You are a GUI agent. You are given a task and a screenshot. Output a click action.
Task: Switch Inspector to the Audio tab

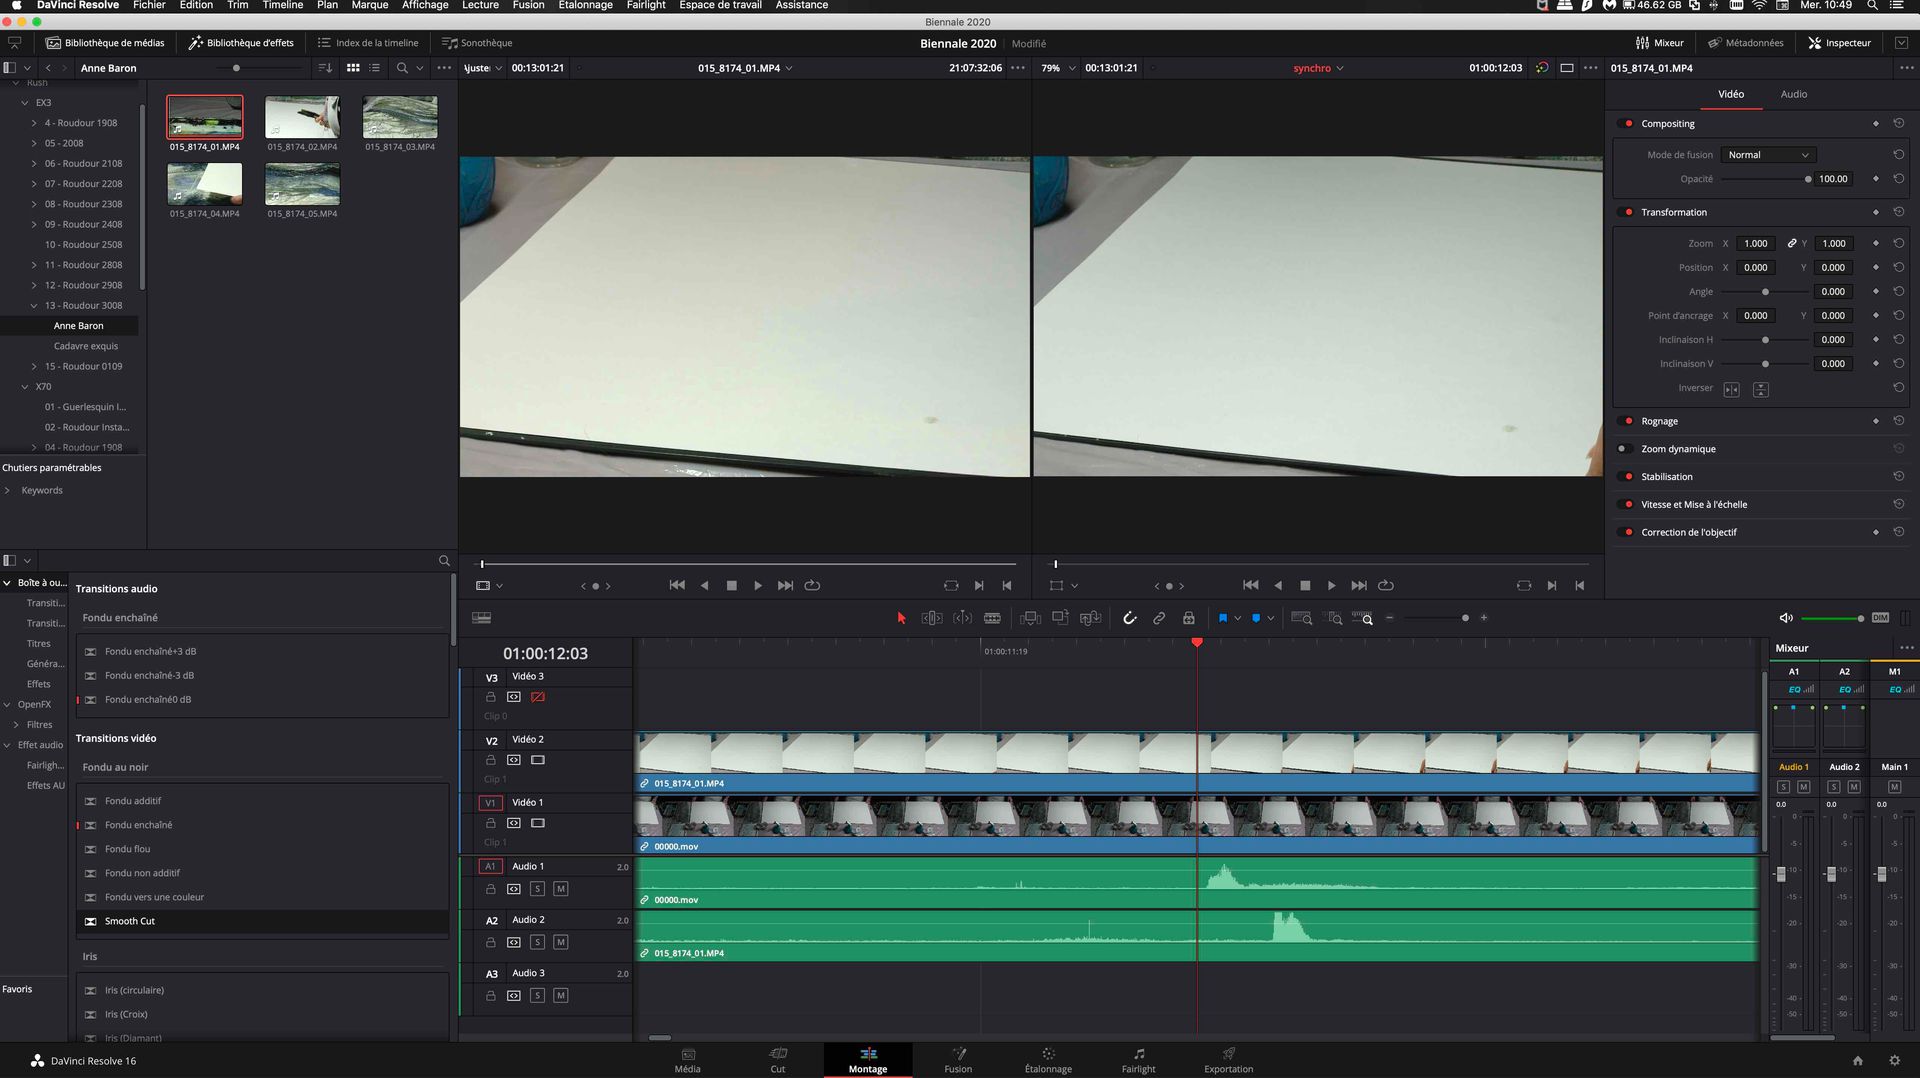coord(1793,94)
